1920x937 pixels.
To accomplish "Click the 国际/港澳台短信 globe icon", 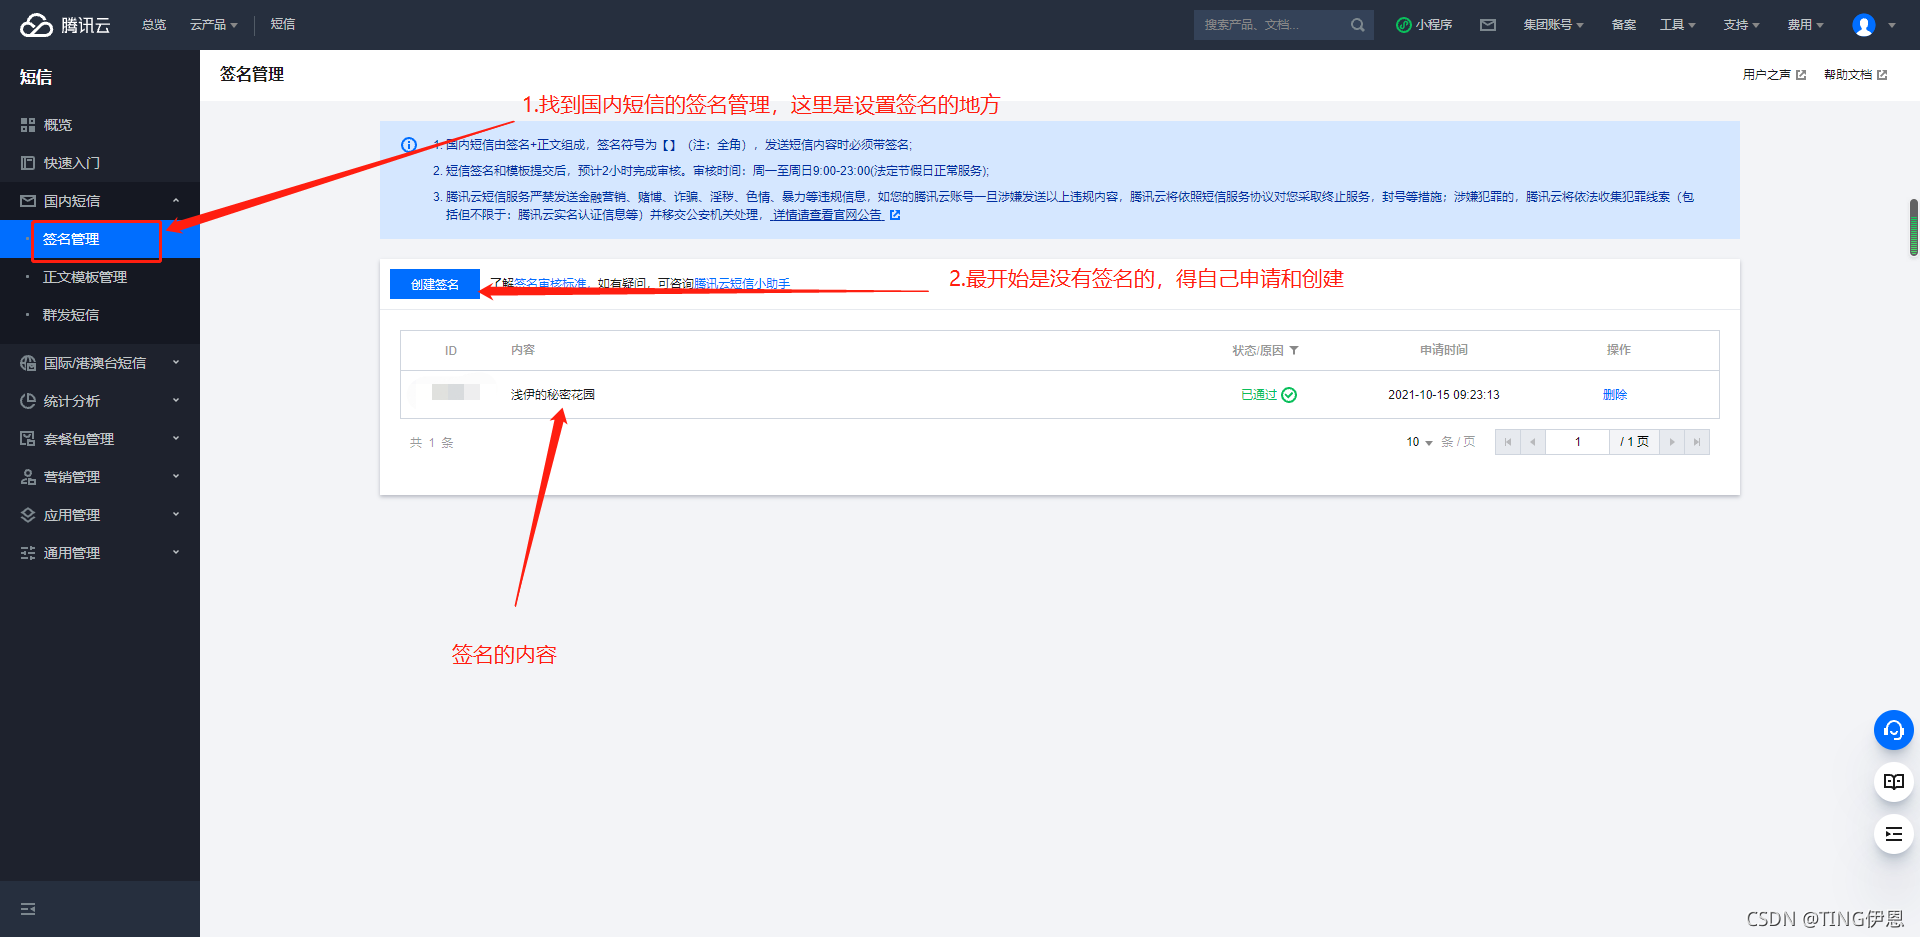I will 28,363.
